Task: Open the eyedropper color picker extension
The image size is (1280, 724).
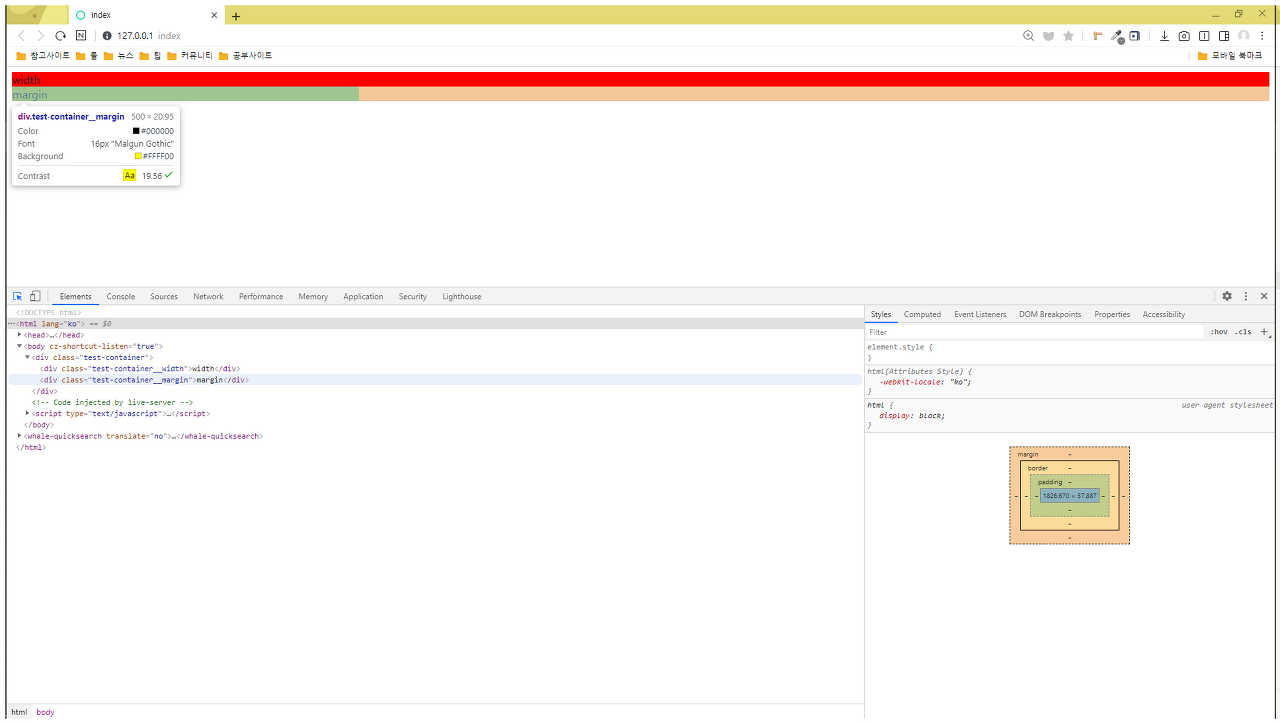Action: (1116, 36)
